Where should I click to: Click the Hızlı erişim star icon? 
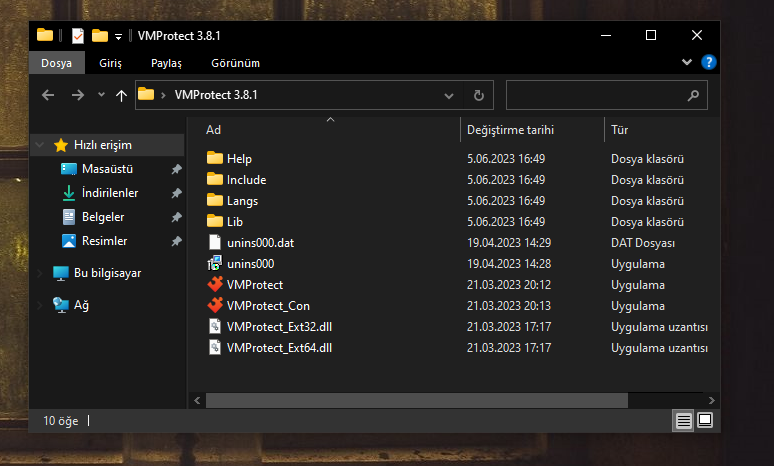[61, 145]
